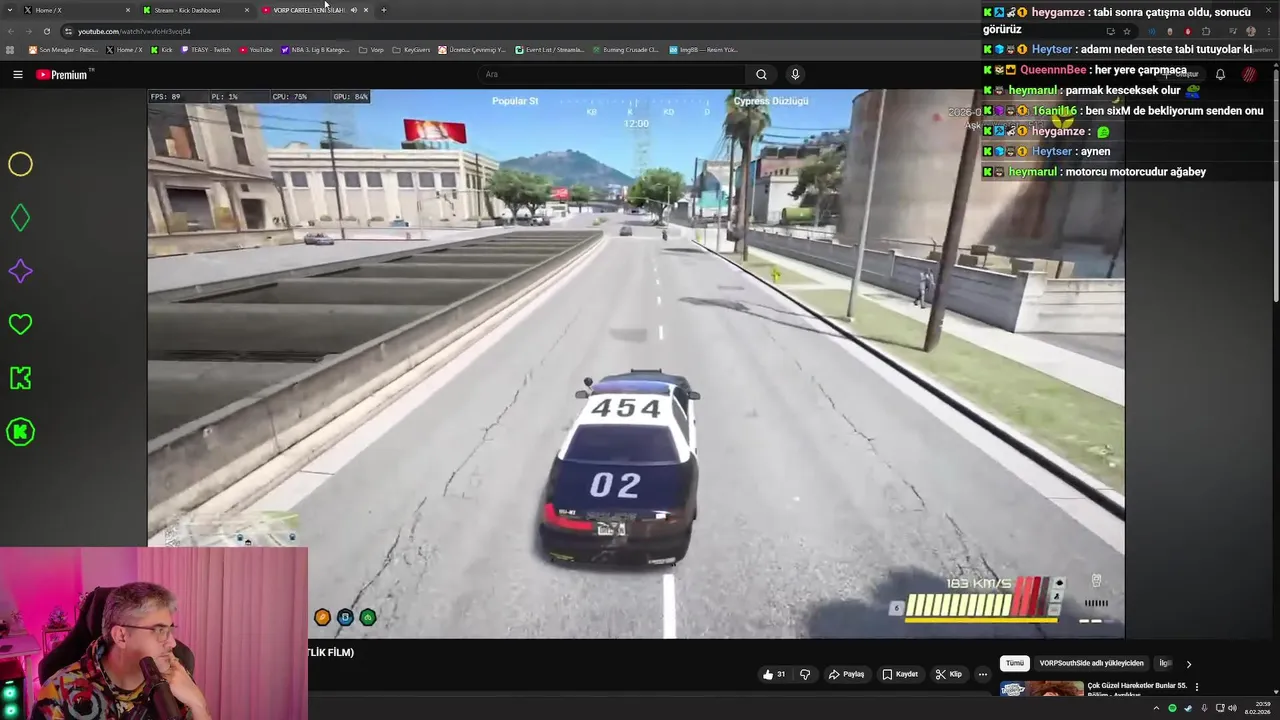This screenshot has width=1280, height=720.
Task: Open the Spotify icon in the system tray
Action: pos(1172,708)
